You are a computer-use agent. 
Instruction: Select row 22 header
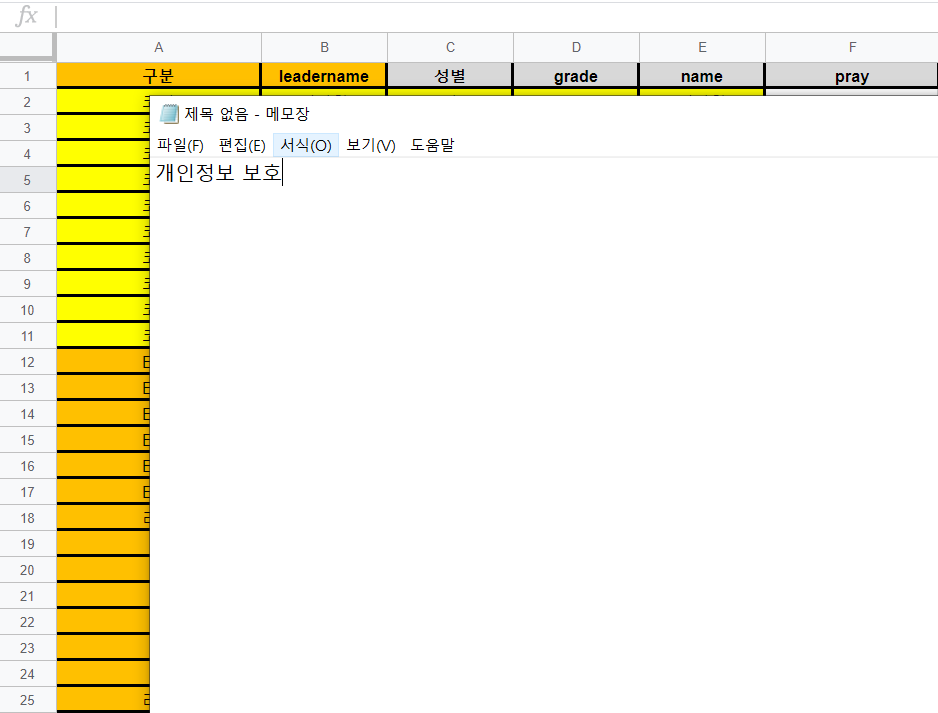[28, 623]
